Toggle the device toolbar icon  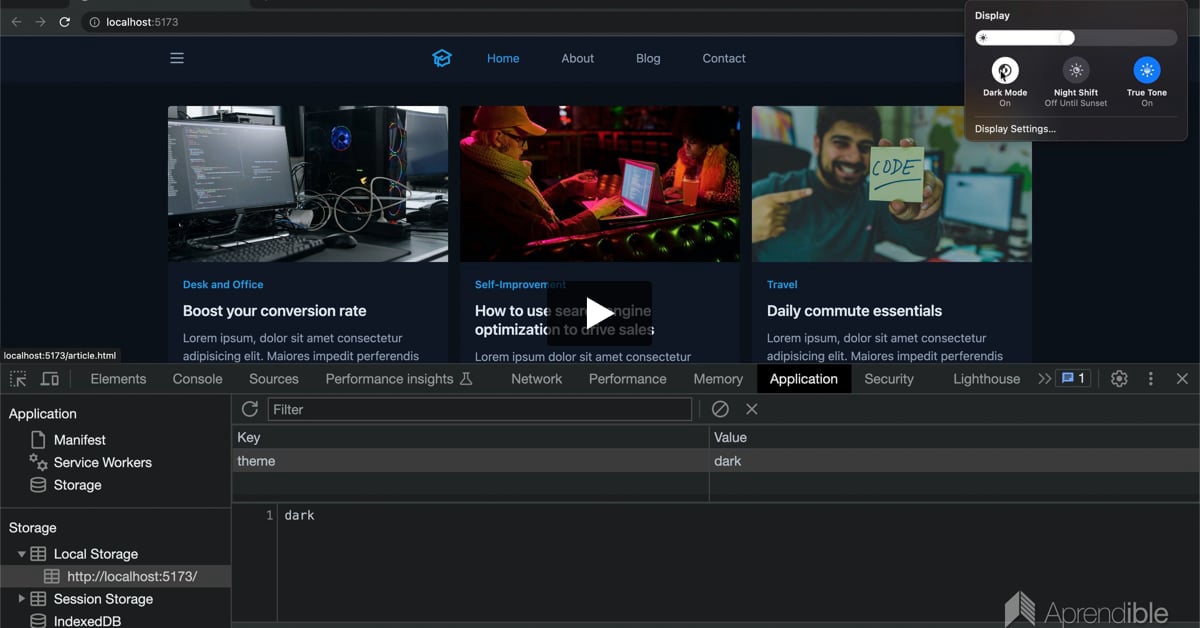click(x=49, y=379)
